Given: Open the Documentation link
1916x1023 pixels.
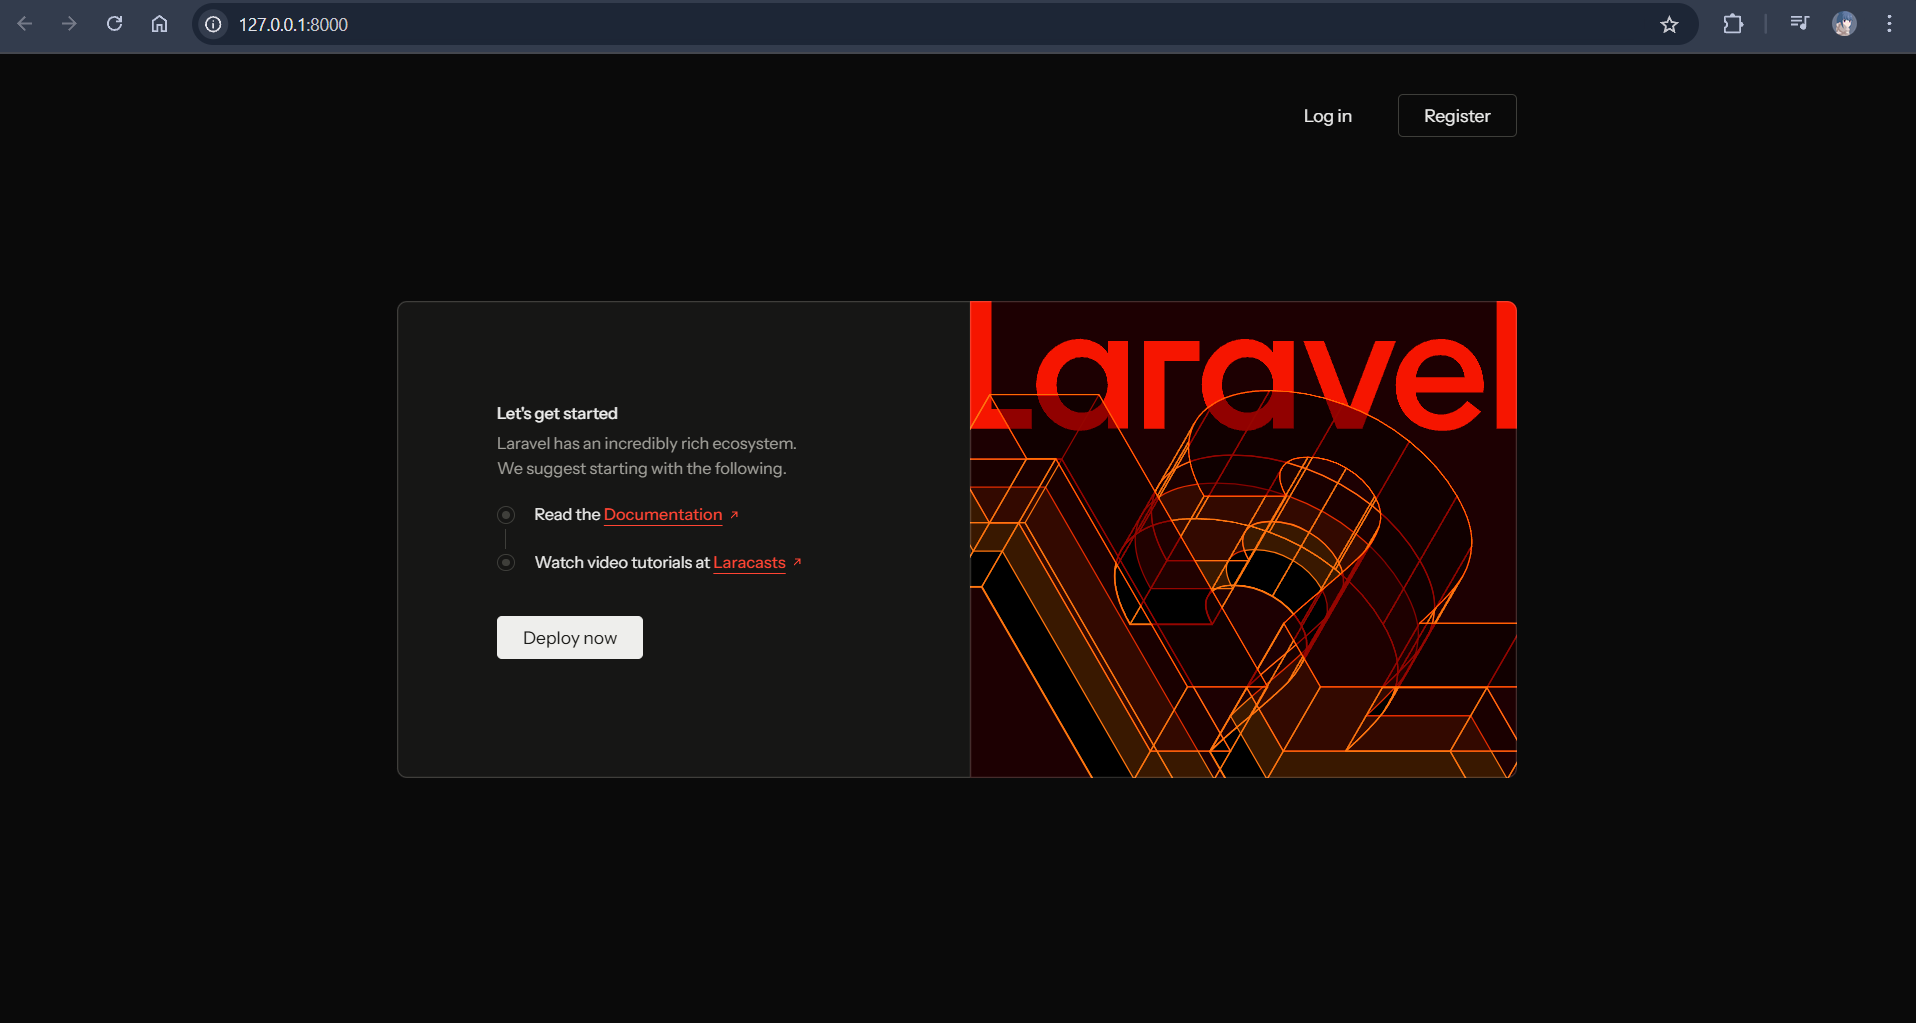Looking at the screenshot, I should (x=663, y=514).
